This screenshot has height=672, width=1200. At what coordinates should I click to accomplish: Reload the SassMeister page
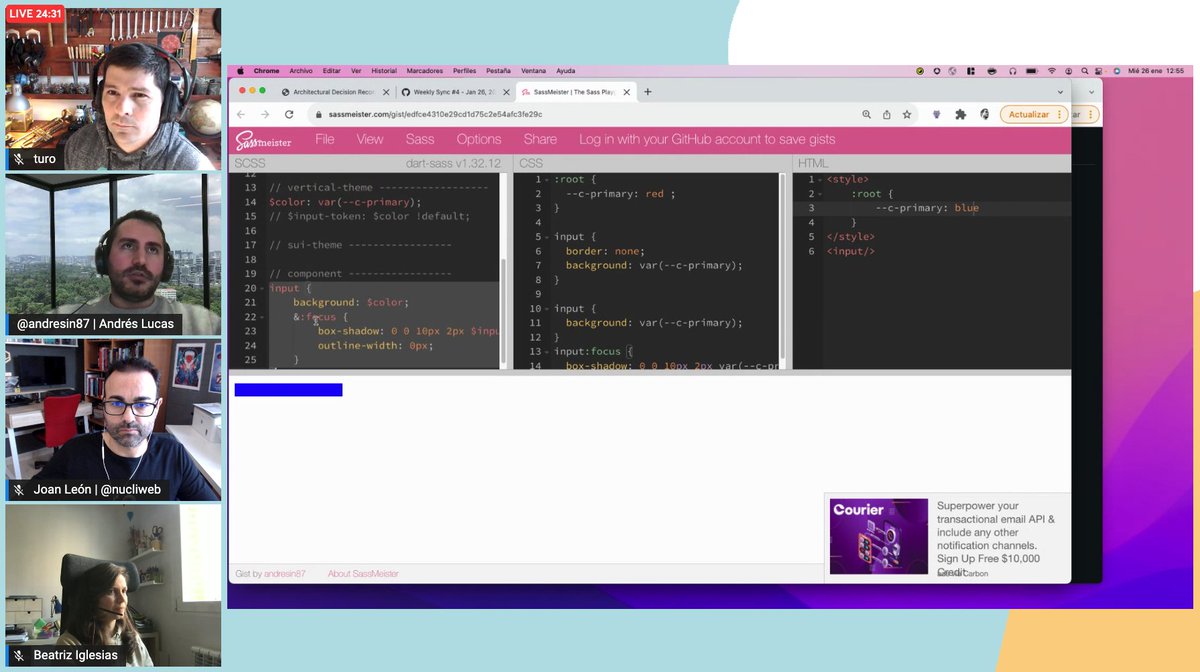[288, 114]
